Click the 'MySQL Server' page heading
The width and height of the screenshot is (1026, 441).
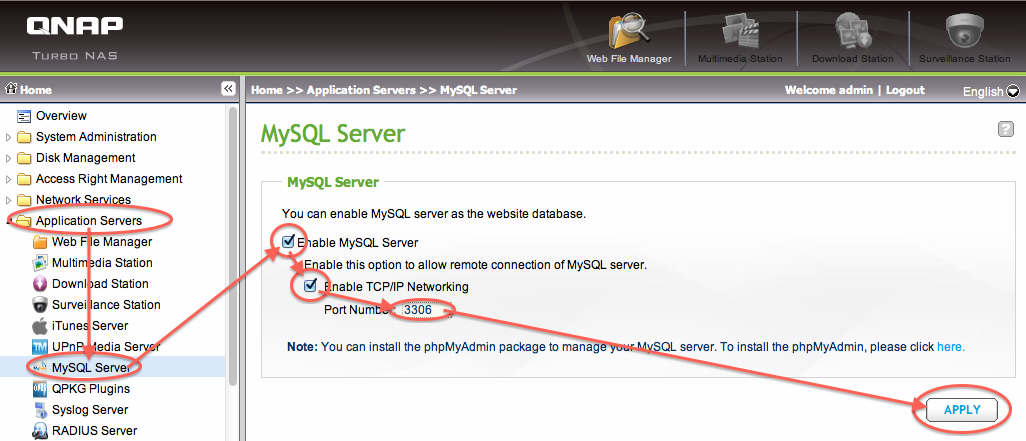[333, 134]
